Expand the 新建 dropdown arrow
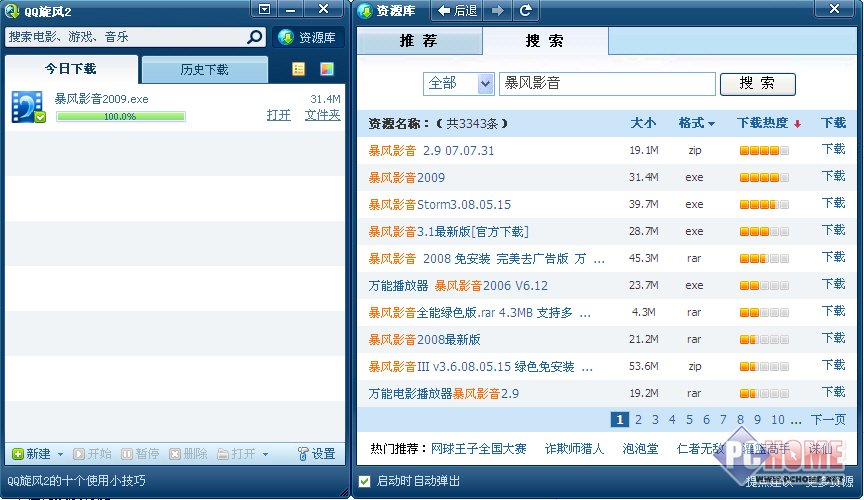This screenshot has width=864, height=500. click(60, 455)
